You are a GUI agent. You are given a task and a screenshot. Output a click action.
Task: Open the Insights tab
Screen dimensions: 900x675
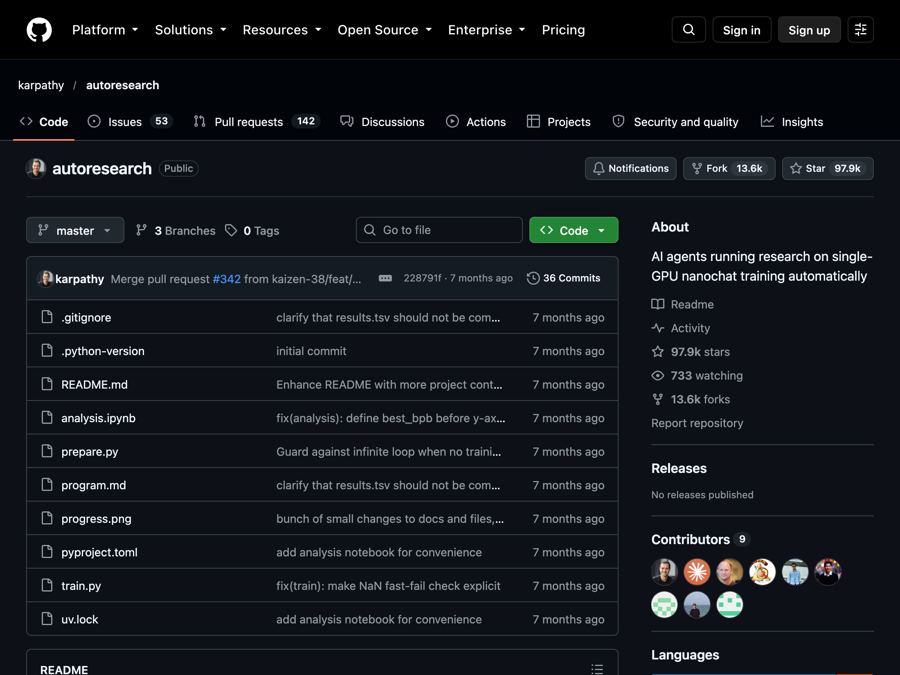point(792,122)
